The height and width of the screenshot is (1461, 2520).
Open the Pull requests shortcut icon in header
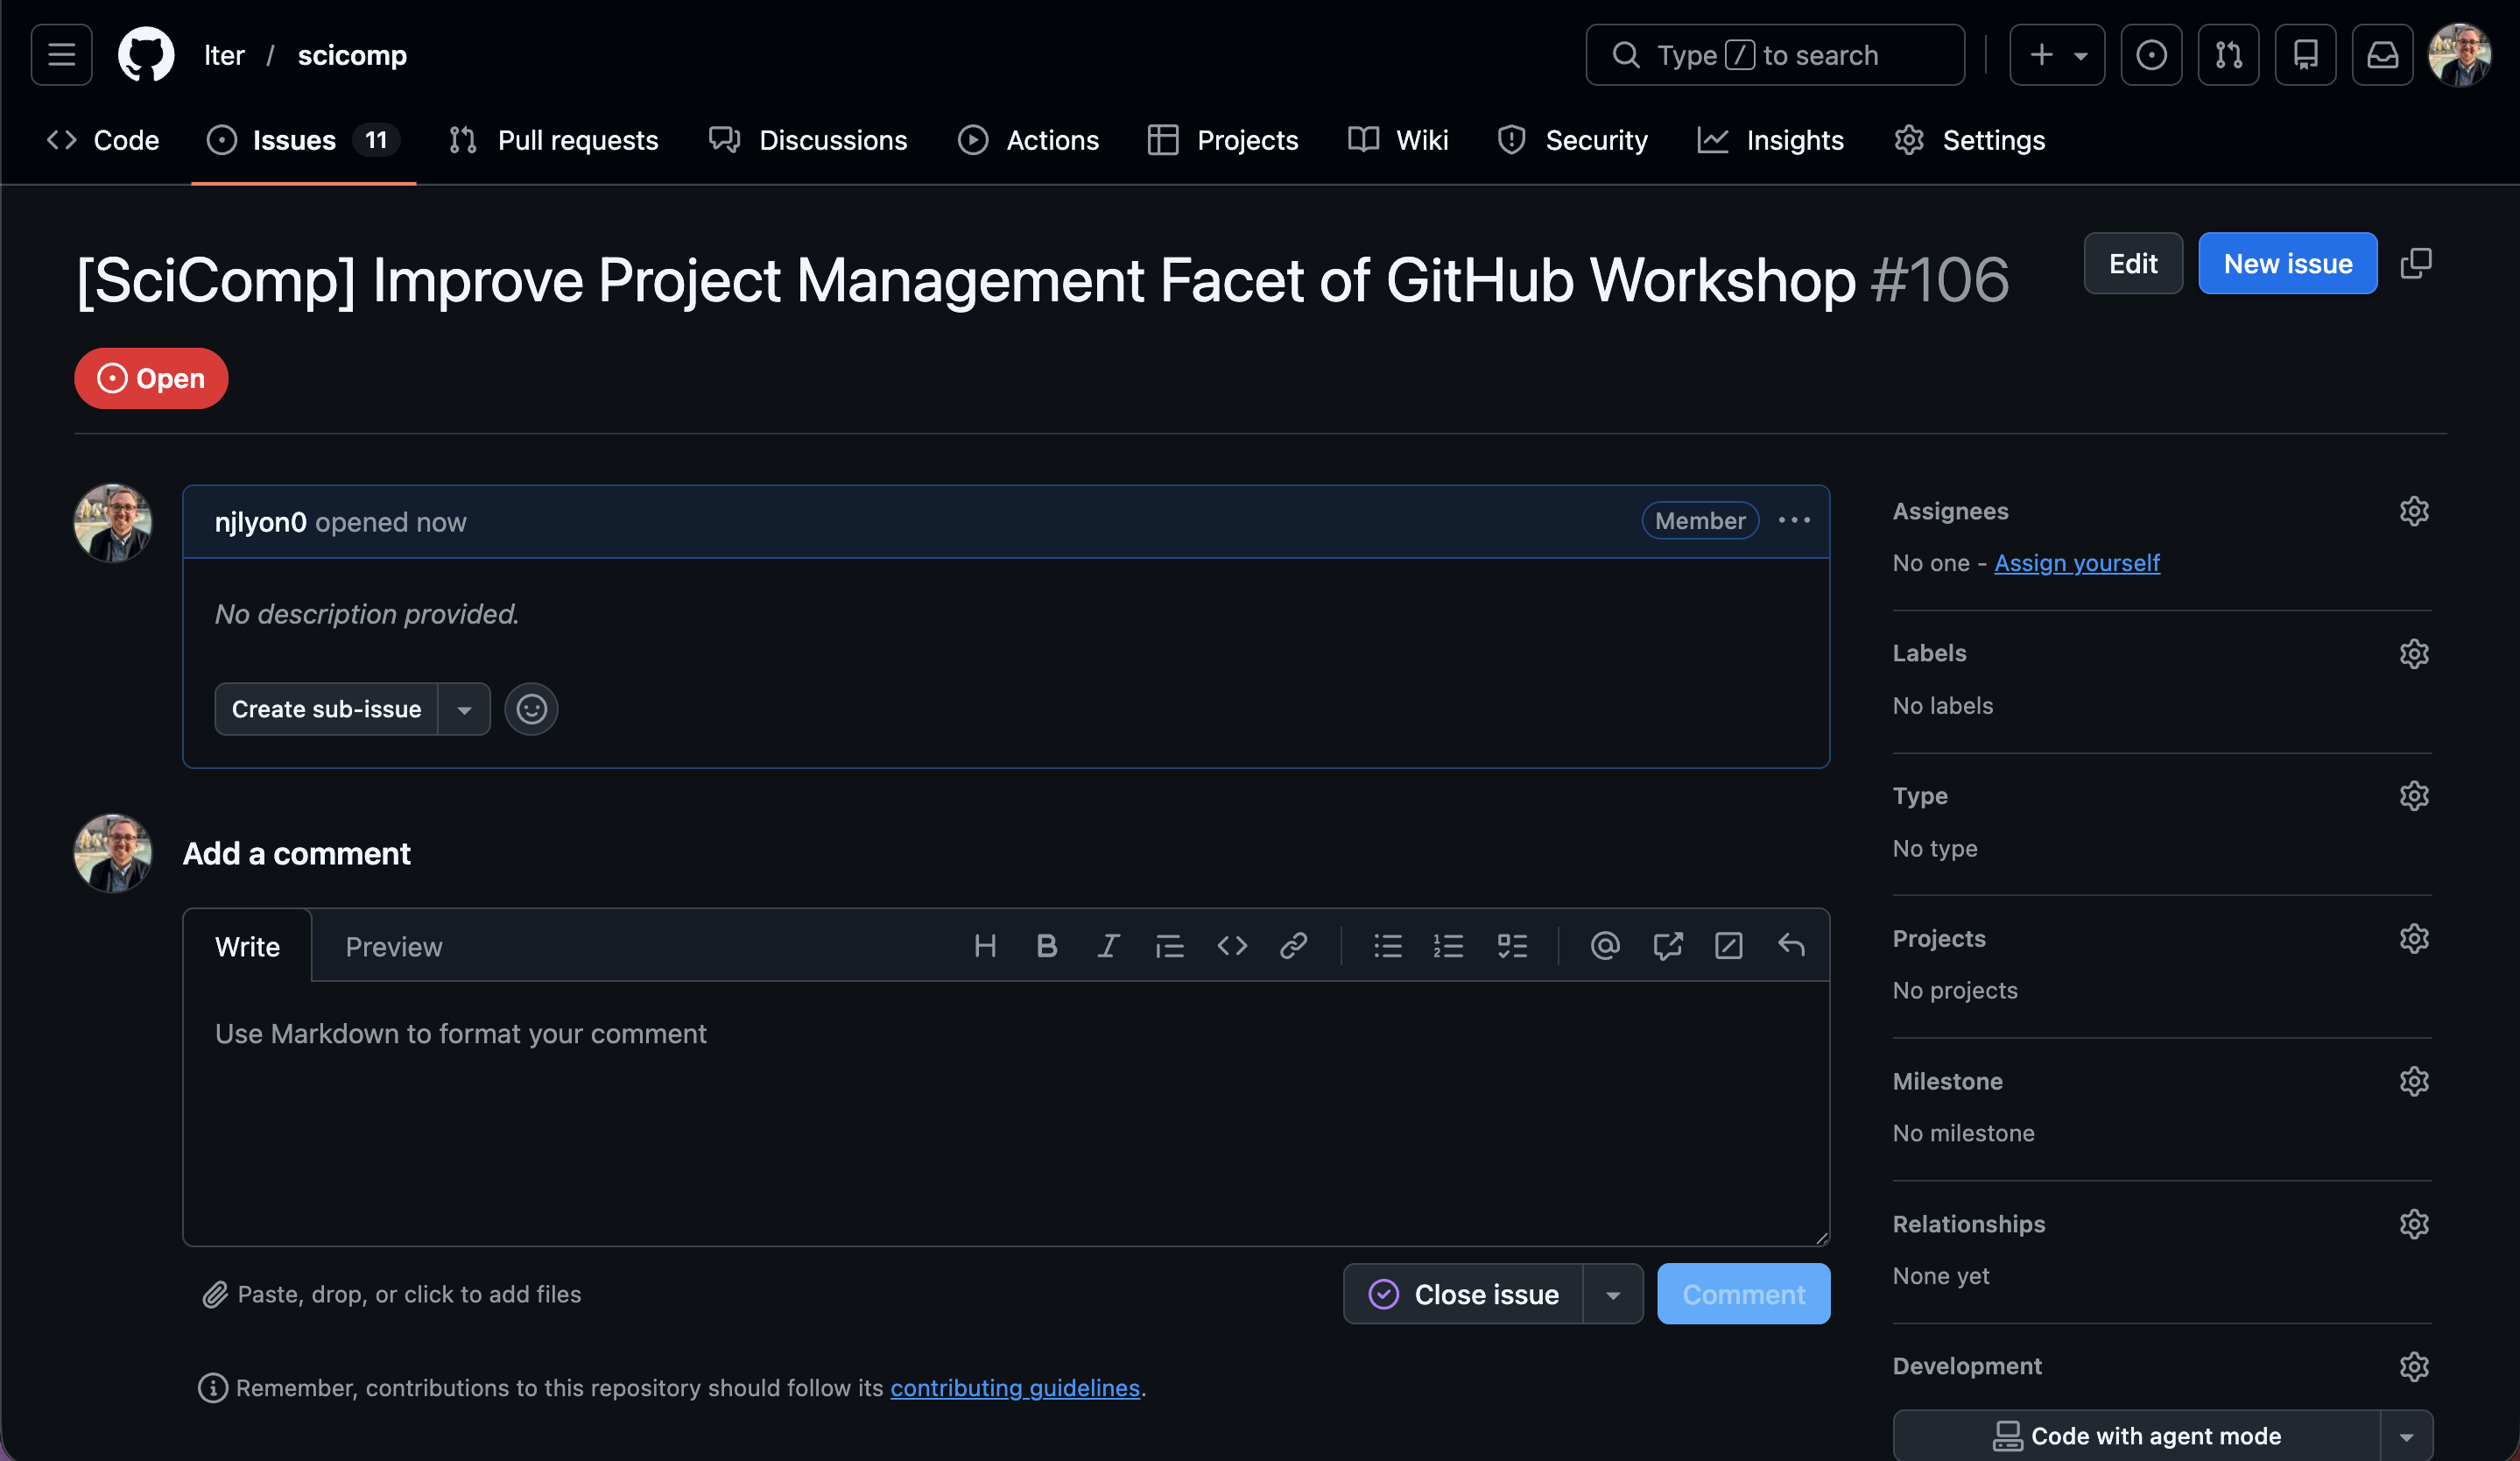point(2229,55)
